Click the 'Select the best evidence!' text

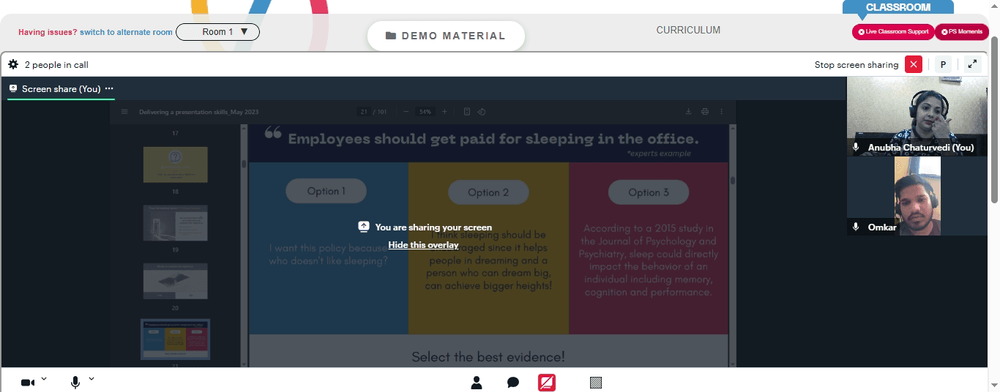[488, 357]
